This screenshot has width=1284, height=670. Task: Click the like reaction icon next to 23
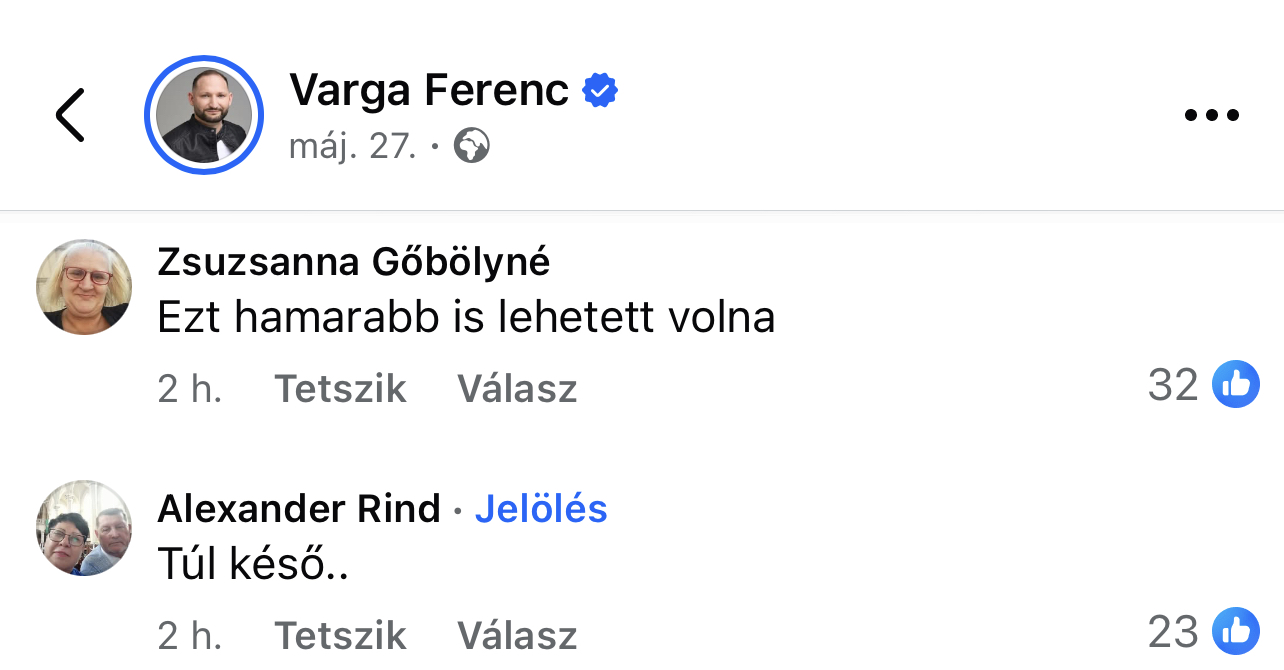[x=1236, y=632]
